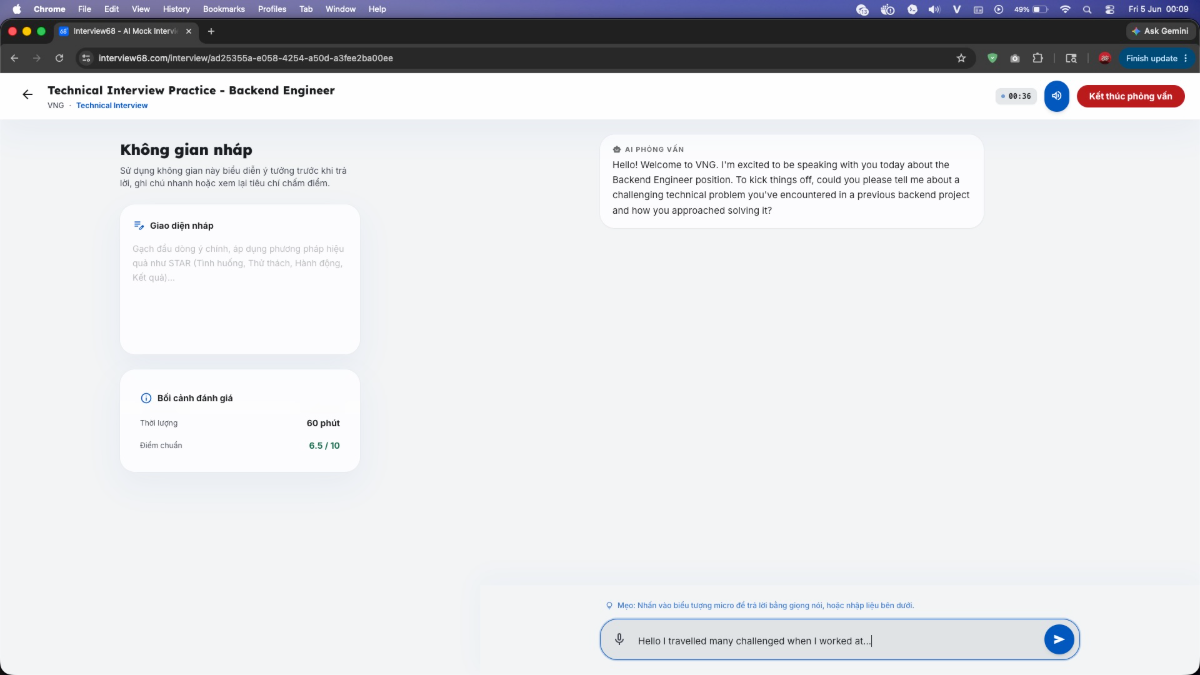Screen dimensions: 1200x675
Task: Open the File menu
Action: 84,9
